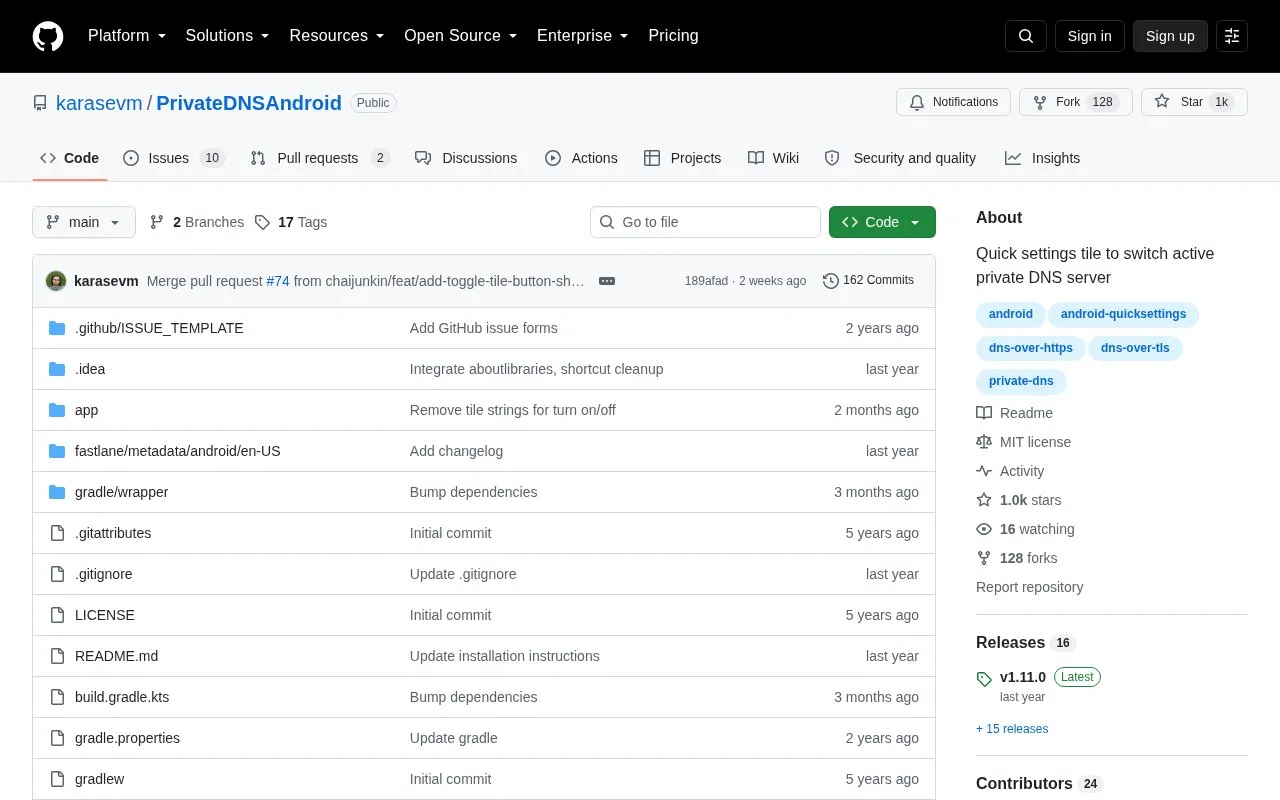Viewport: 1280px width, 800px height.
Task: Open pull request #74 link
Action: click(278, 281)
